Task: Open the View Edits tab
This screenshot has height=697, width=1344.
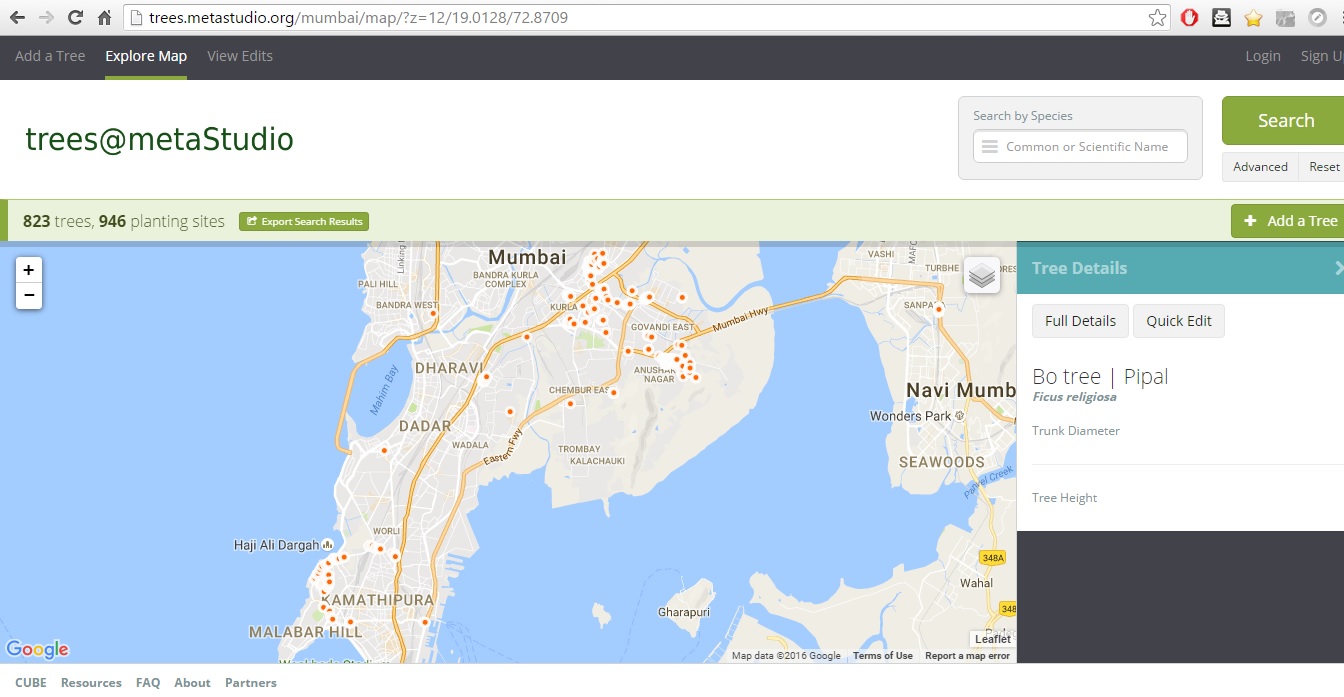Action: [240, 56]
